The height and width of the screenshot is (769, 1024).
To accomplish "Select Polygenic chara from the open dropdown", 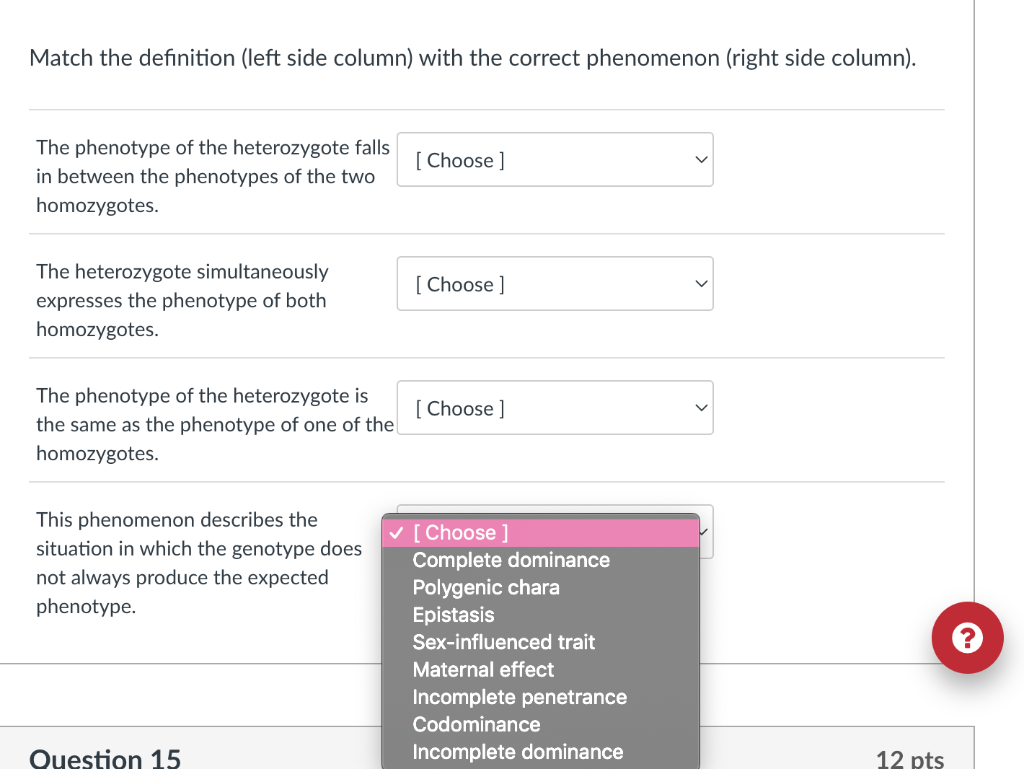I will pos(486,587).
